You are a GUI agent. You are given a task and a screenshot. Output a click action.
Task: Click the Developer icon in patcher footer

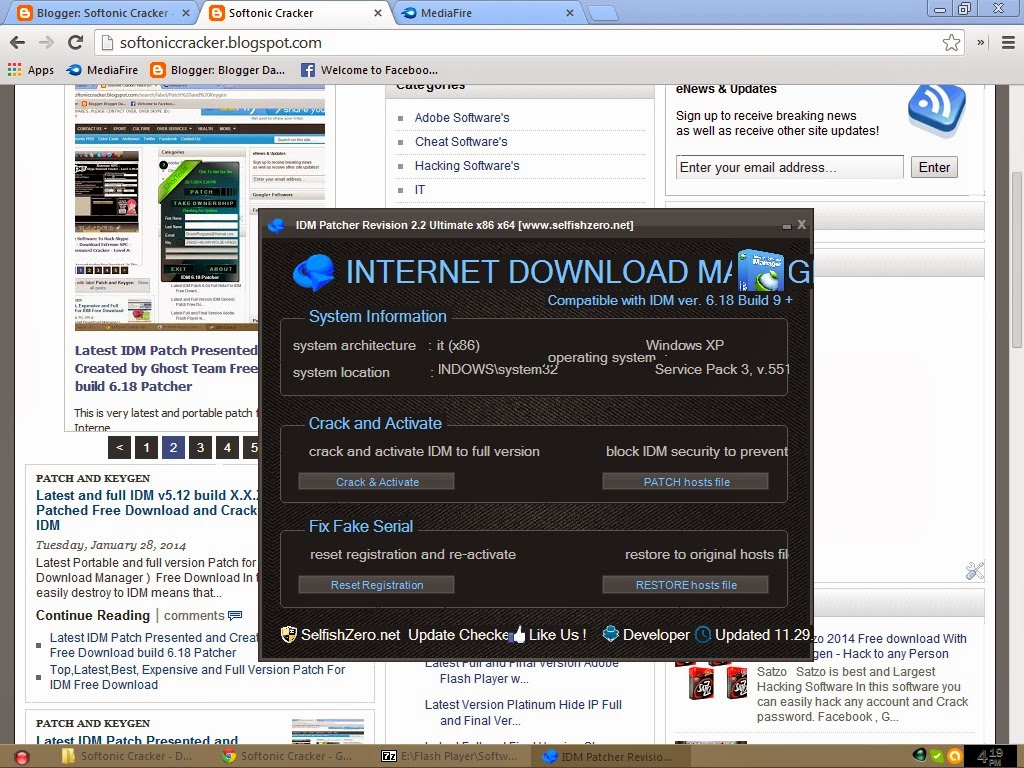coord(610,634)
